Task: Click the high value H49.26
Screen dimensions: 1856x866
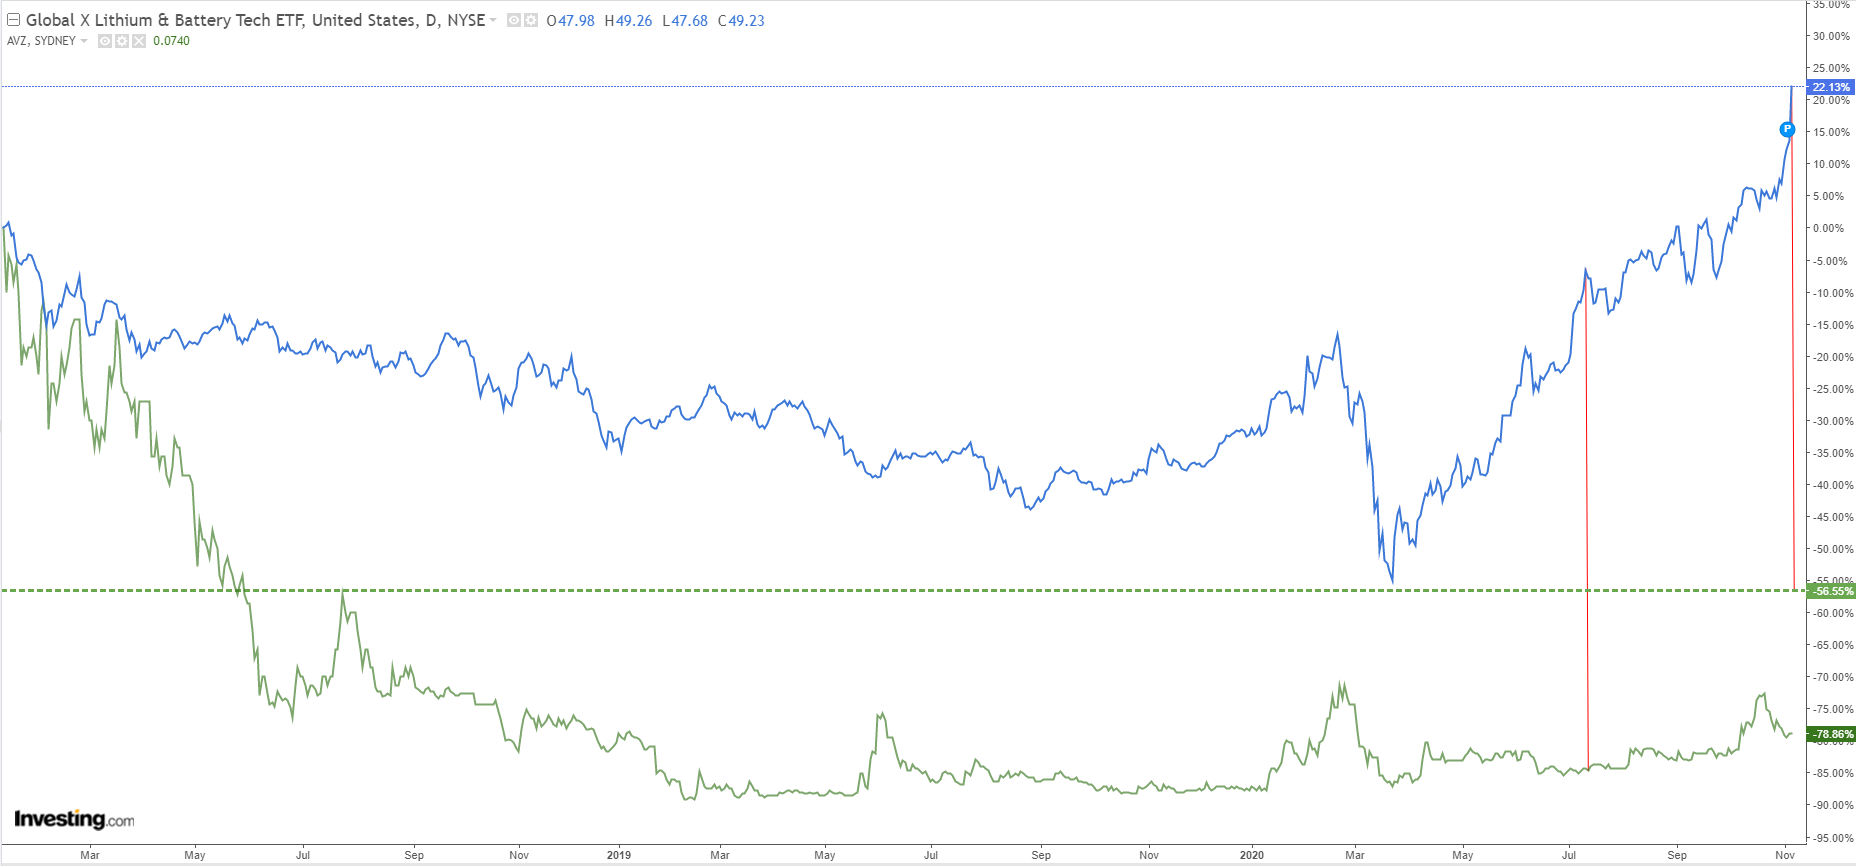Action: (628, 20)
